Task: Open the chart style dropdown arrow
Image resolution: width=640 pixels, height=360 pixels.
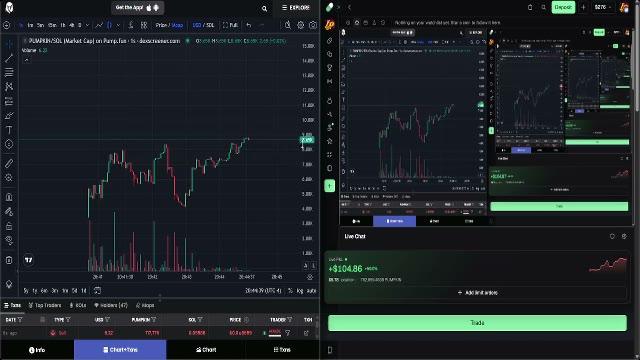Action: pos(118,25)
